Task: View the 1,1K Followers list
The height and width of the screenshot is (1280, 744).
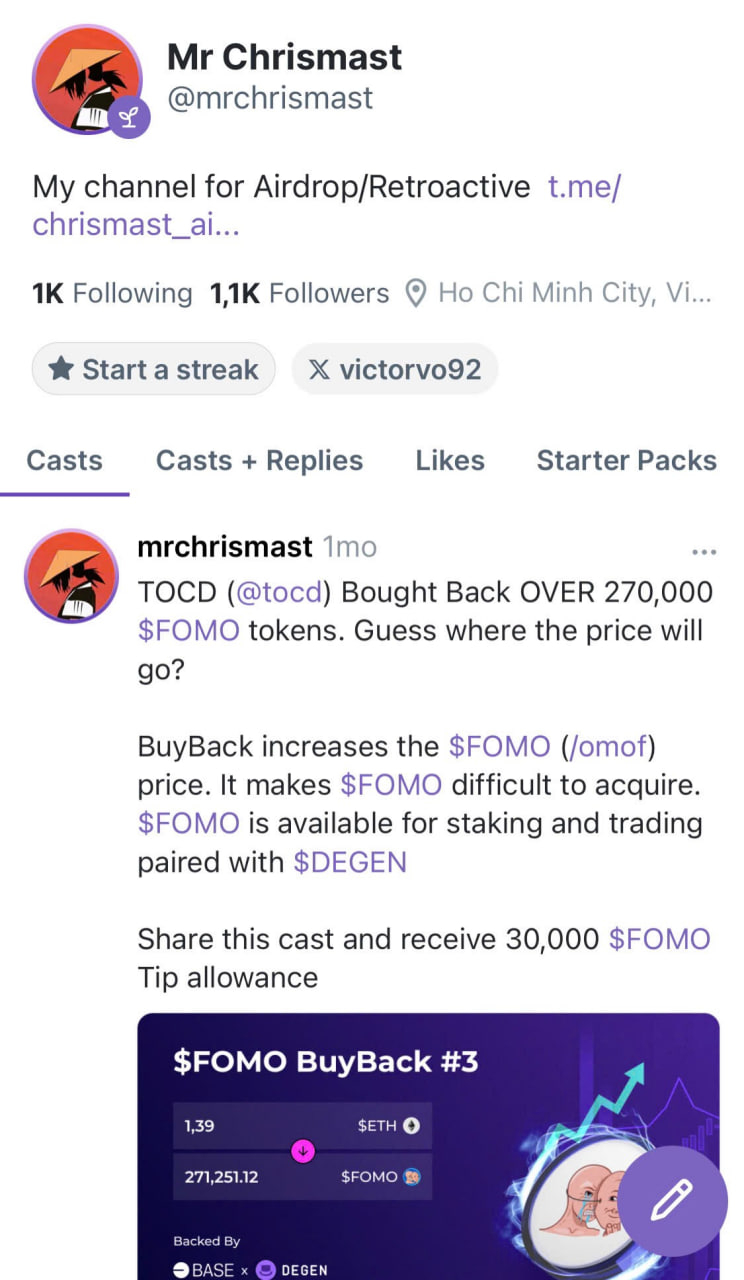Action: [x=299, y=293]
